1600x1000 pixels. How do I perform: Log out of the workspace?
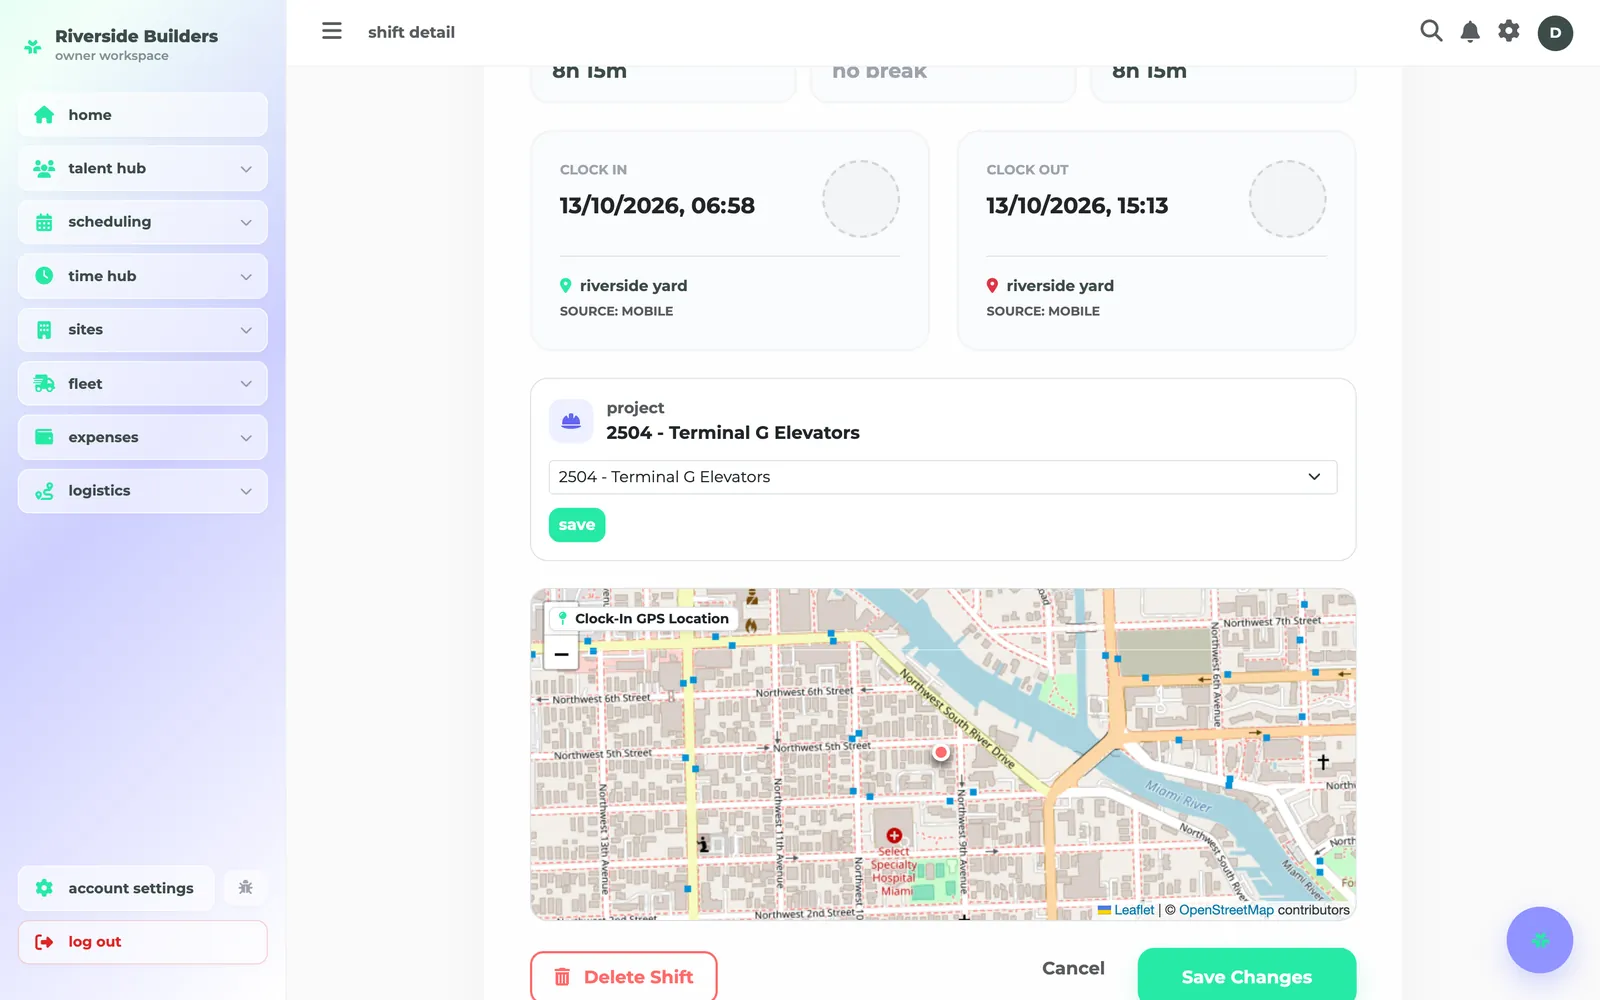143,942
